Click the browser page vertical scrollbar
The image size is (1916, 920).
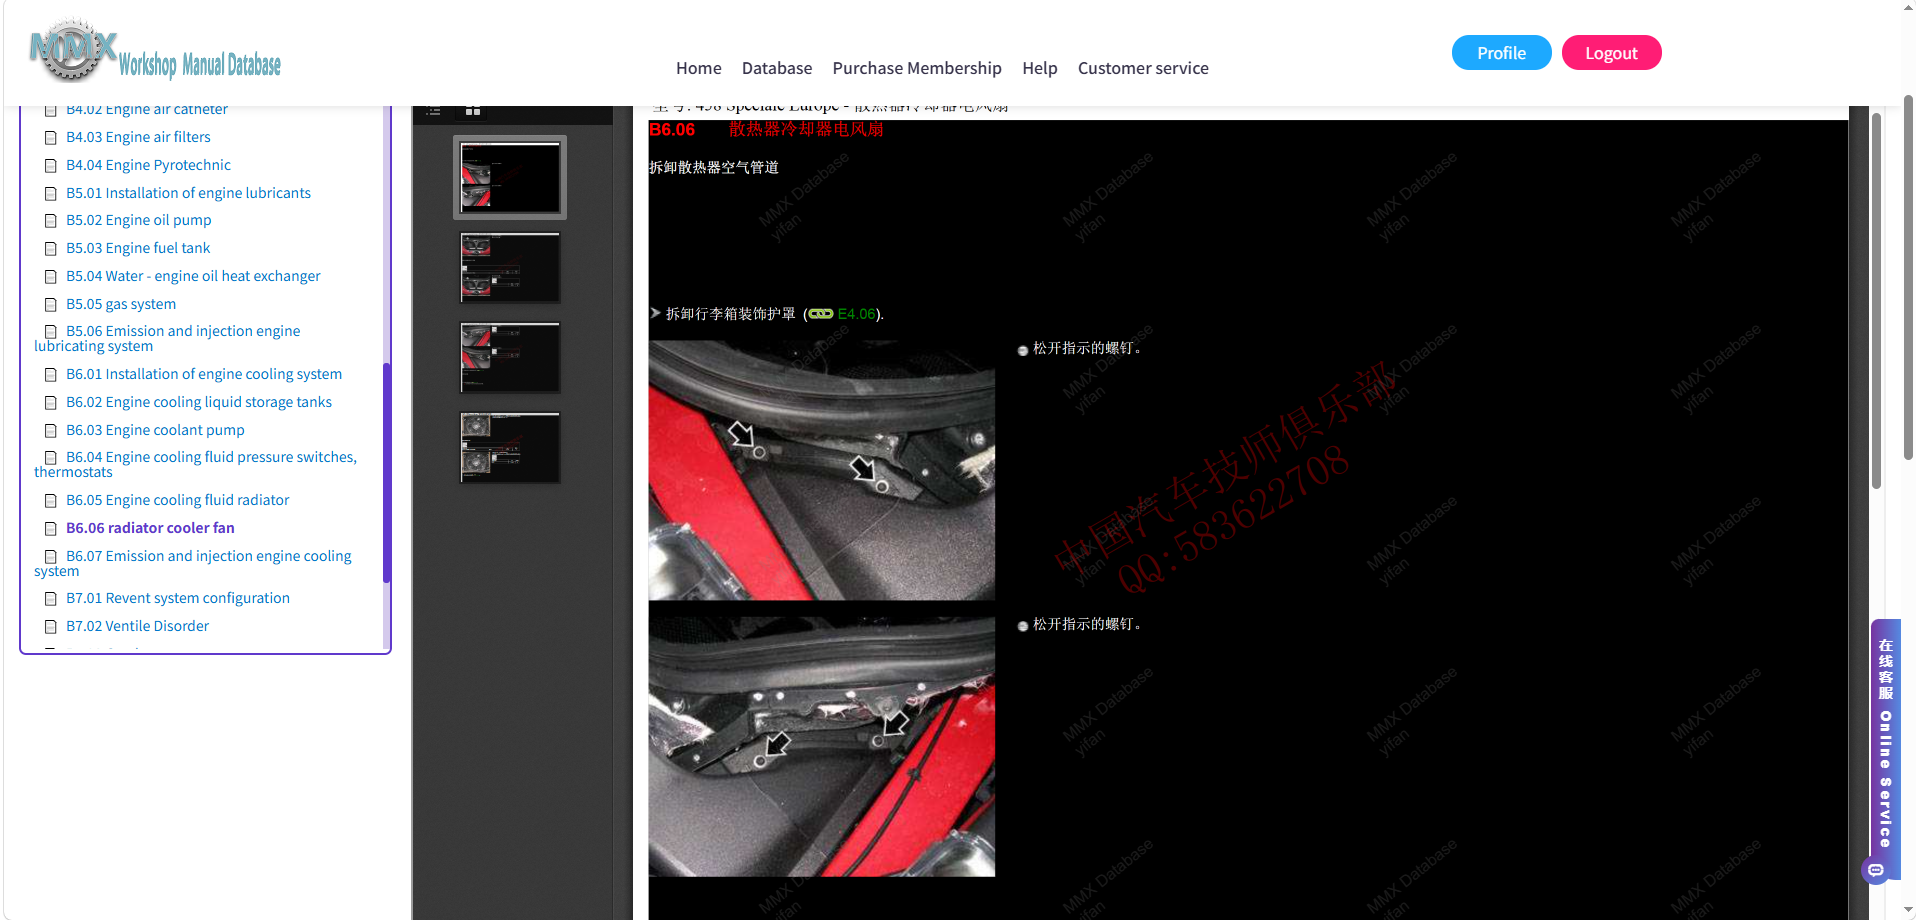1908,278
